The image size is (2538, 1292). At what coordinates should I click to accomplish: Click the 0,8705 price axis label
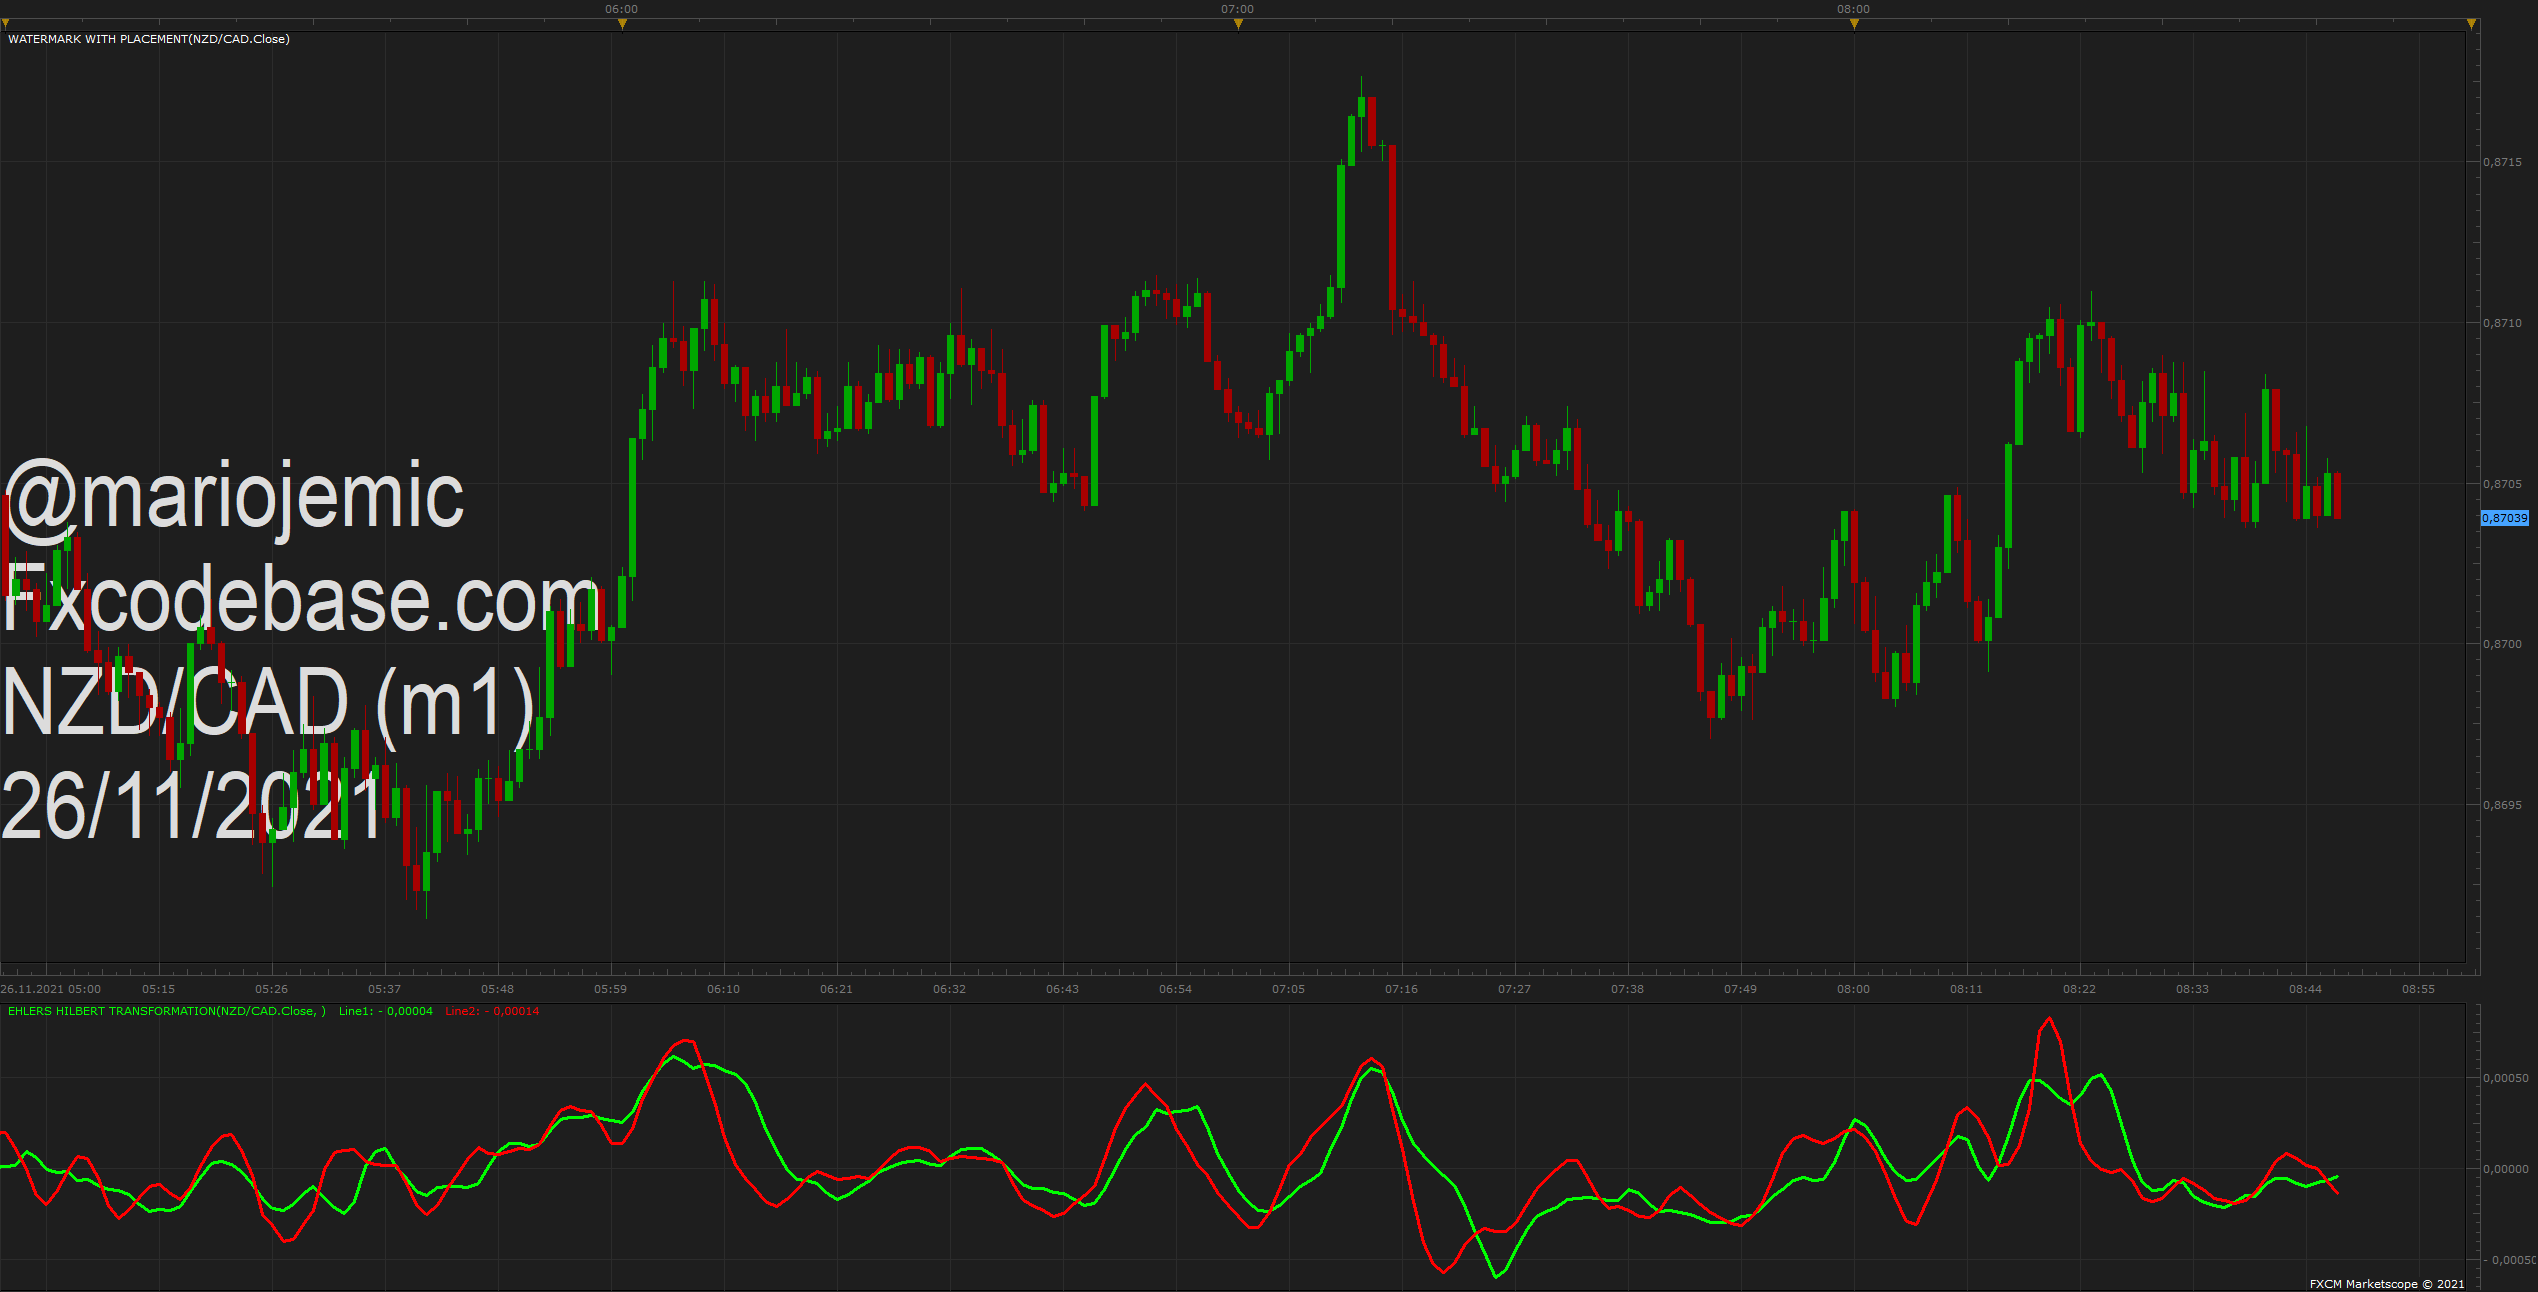(2502, 484)
